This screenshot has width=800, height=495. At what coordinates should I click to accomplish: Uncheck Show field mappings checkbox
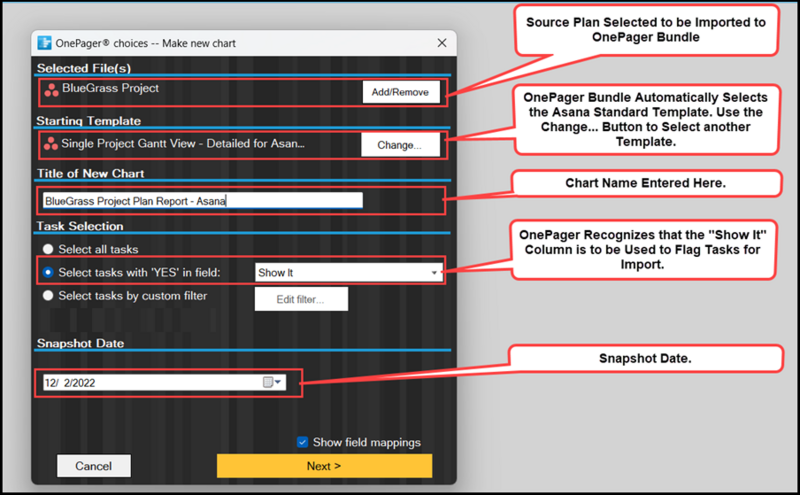coord(303,442)
